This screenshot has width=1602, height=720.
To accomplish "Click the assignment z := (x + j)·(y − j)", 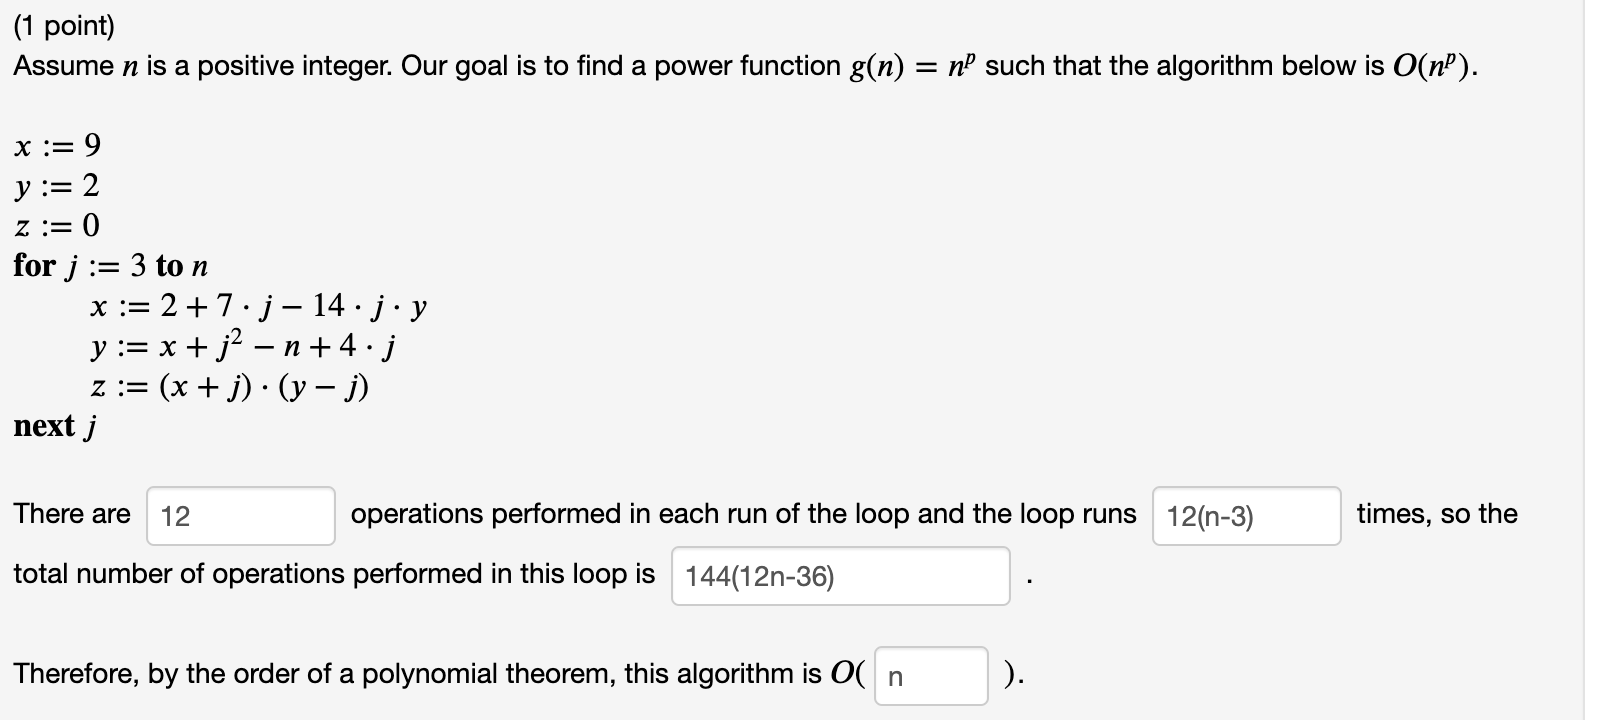I will tap(230, 386).
